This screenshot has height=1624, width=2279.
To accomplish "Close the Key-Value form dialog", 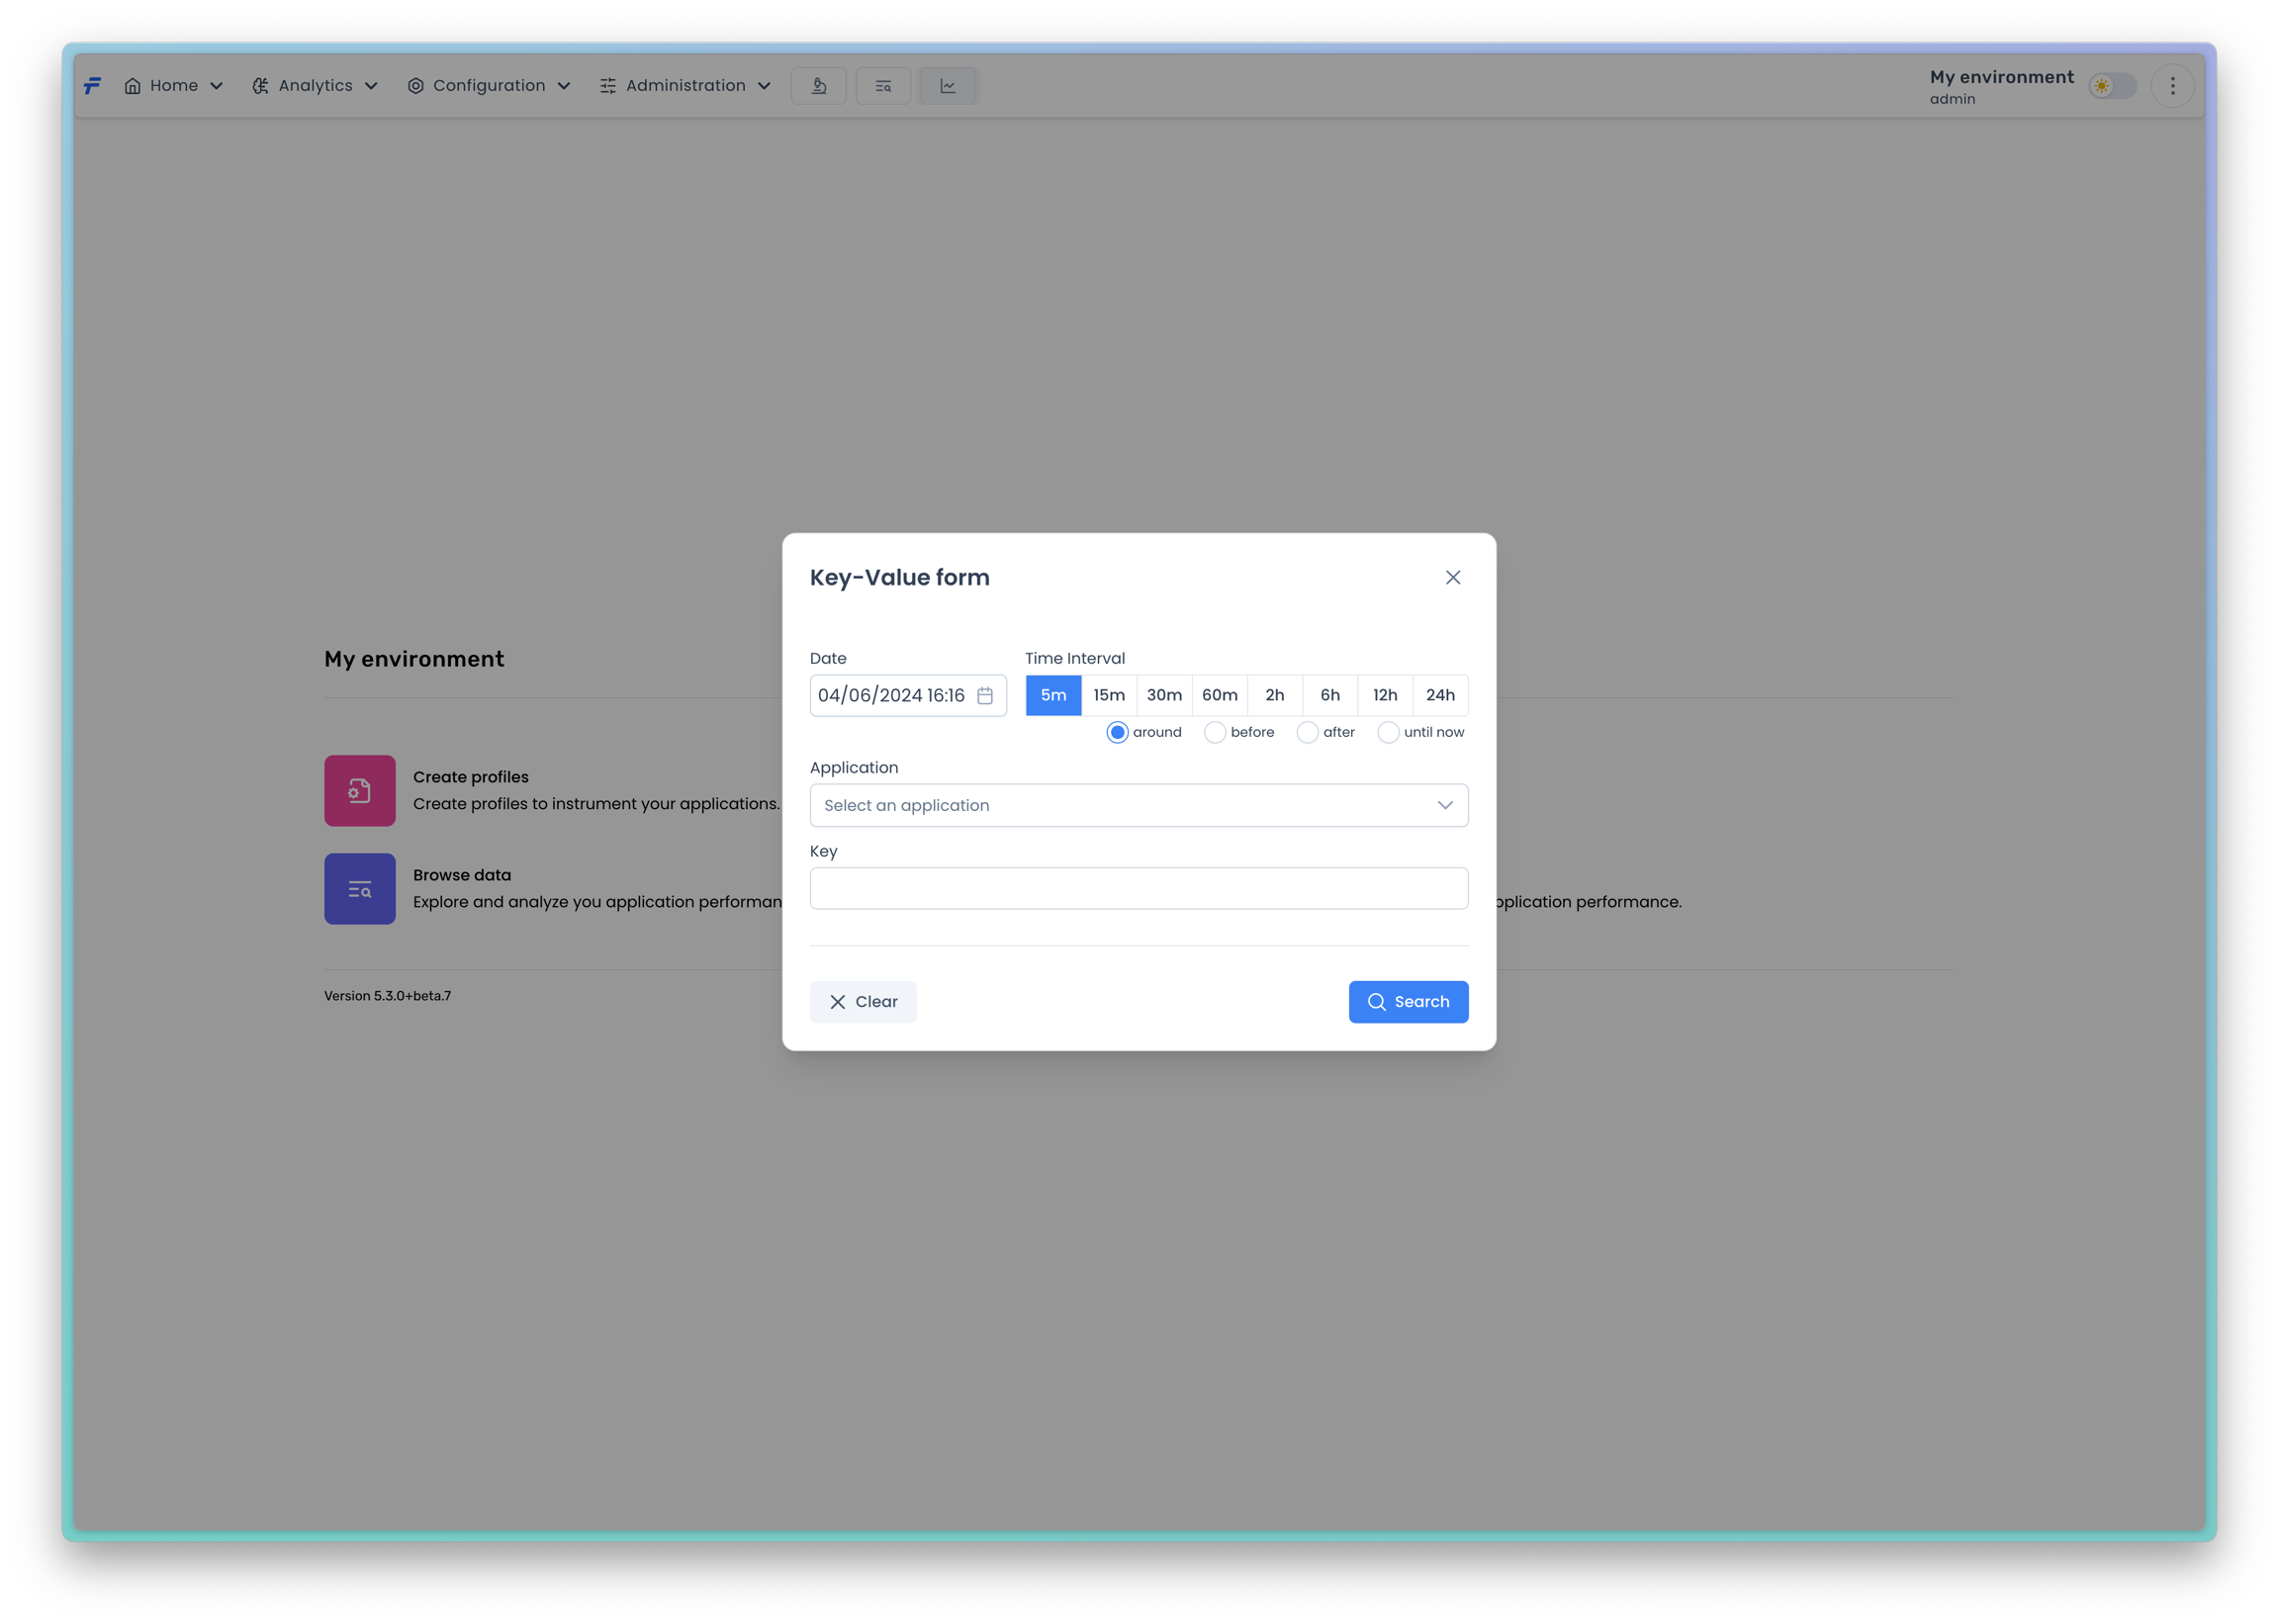I will coord(1452,577).
